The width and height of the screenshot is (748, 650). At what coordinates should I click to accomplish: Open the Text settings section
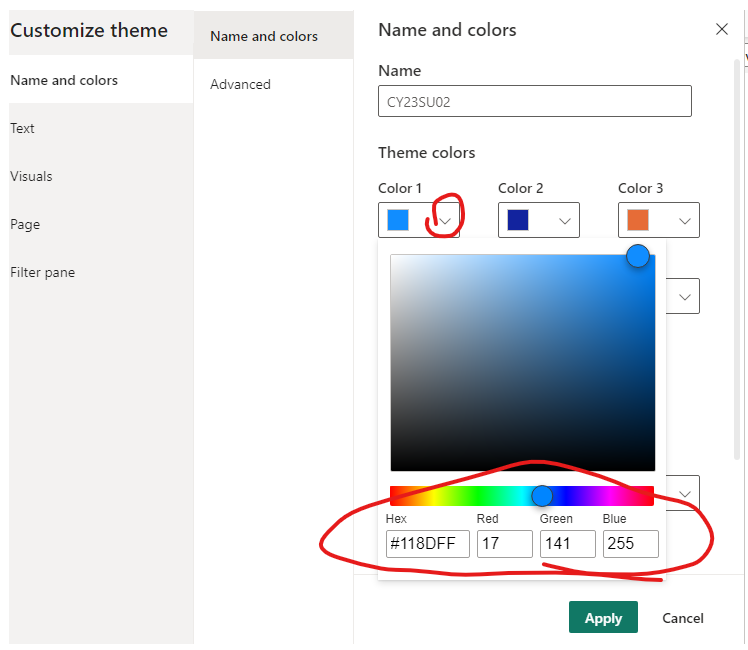coord(101,128)
